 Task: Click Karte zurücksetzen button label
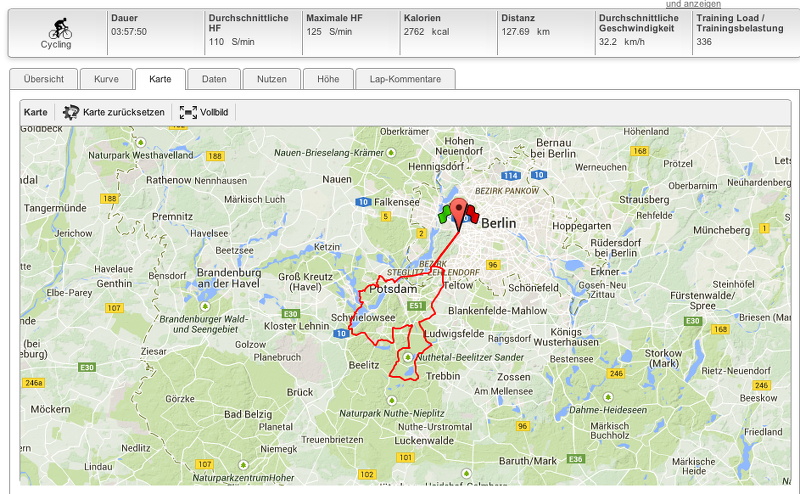point(124,112)
